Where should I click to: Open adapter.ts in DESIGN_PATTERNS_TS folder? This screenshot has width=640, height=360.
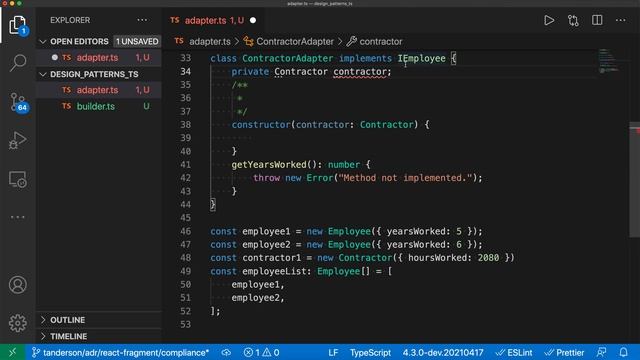click(x=99, y=90)
